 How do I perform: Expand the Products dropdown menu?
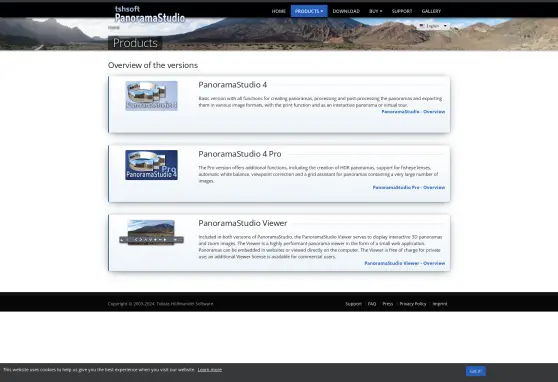(309, 11)
